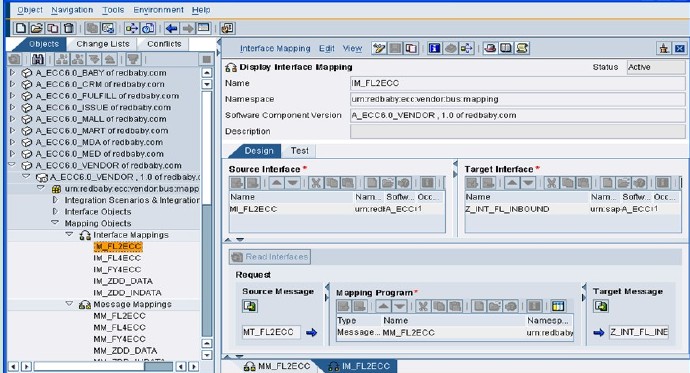This screenshot has height=373, width=690.
Task: Collapse the Message Mappings node
Action: 70,304
